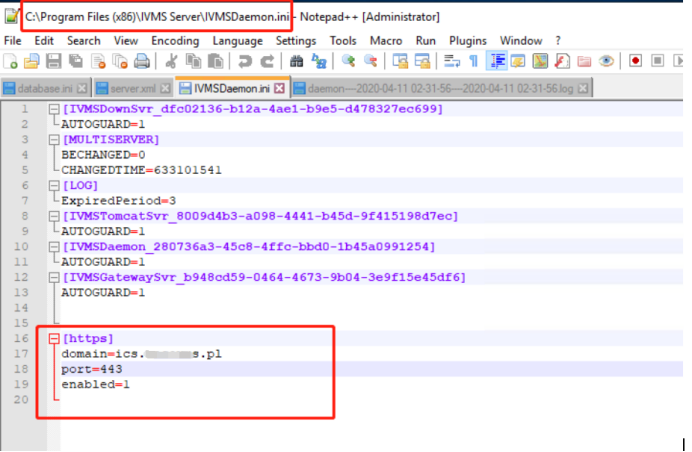Click the line CHANGEDTIME=633101541

tap(141, 170)
